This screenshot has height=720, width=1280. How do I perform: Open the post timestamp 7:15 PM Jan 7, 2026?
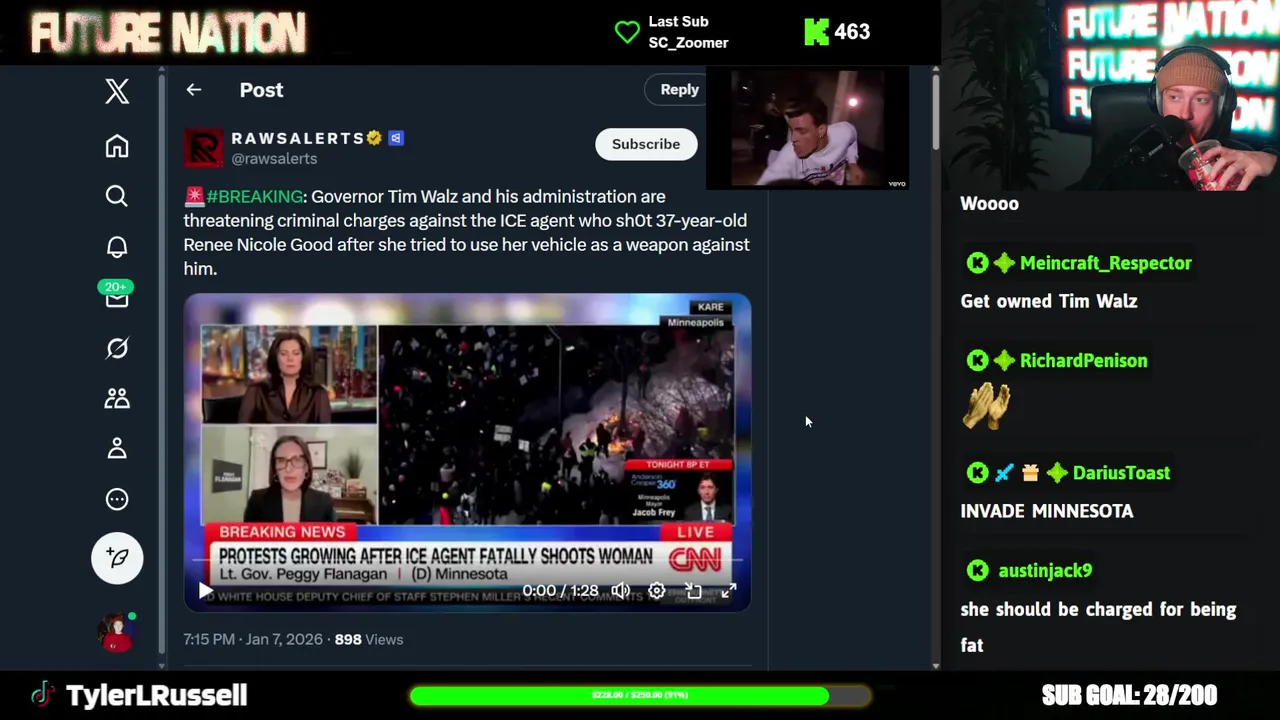coord(253,639)
